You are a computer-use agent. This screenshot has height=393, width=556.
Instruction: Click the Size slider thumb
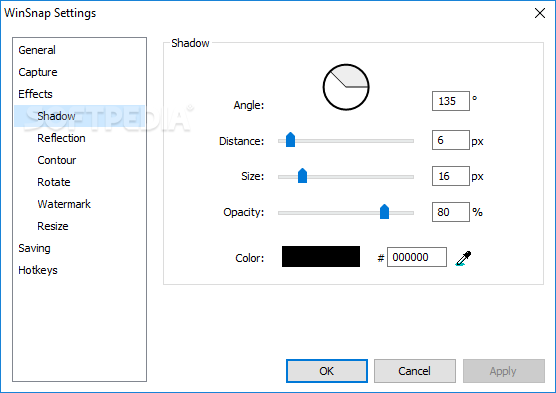pos(302,176)
